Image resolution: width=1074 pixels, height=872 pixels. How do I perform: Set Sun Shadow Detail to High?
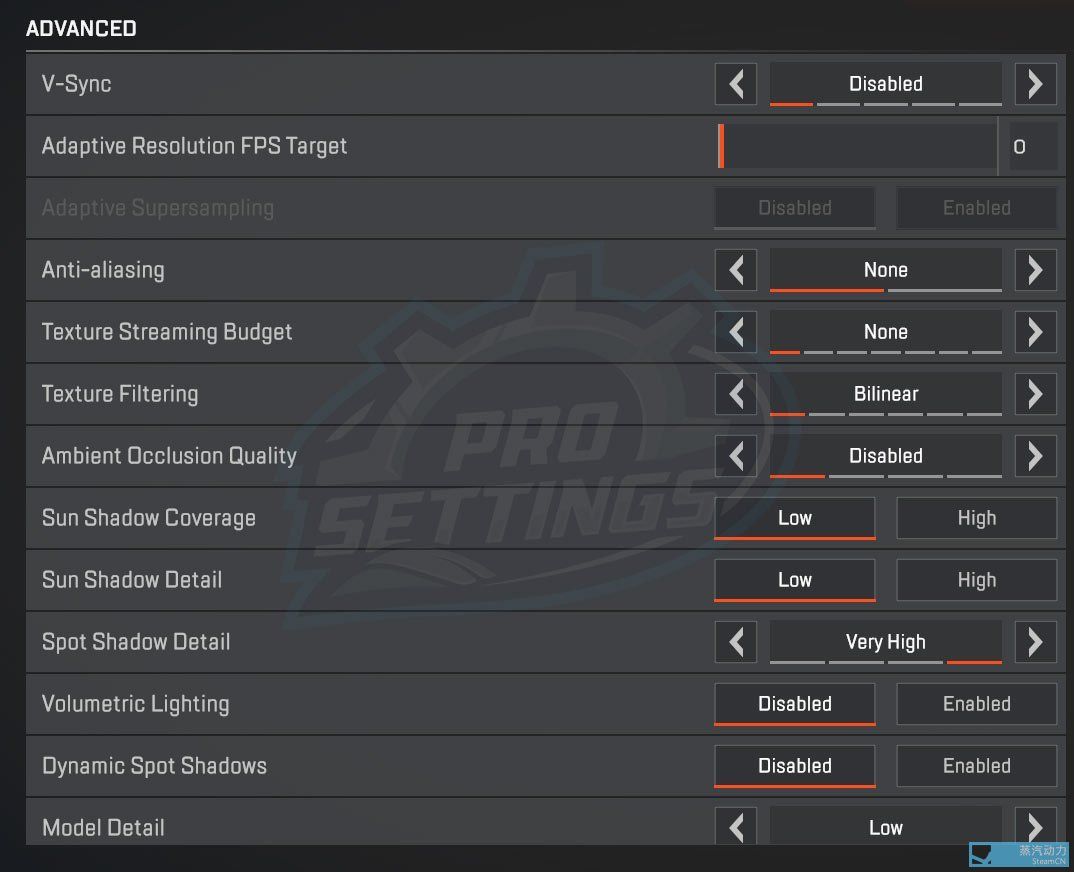click(x=976, y=580)
